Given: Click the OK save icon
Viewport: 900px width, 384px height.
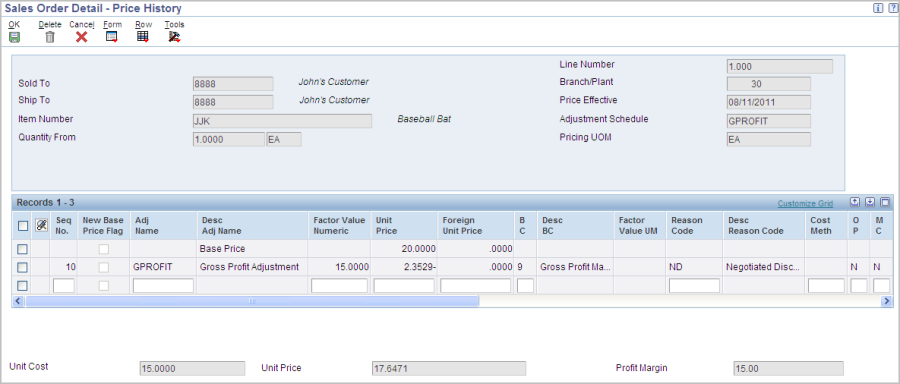Looking at the screenshot, I should point(14,37).
